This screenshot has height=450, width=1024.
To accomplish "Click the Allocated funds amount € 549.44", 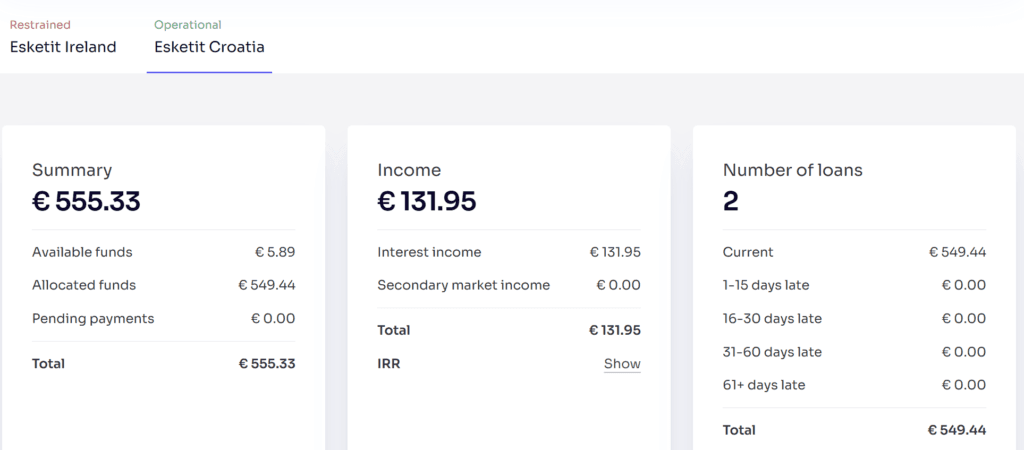I will pyautogui.click(x=266, y=285).
